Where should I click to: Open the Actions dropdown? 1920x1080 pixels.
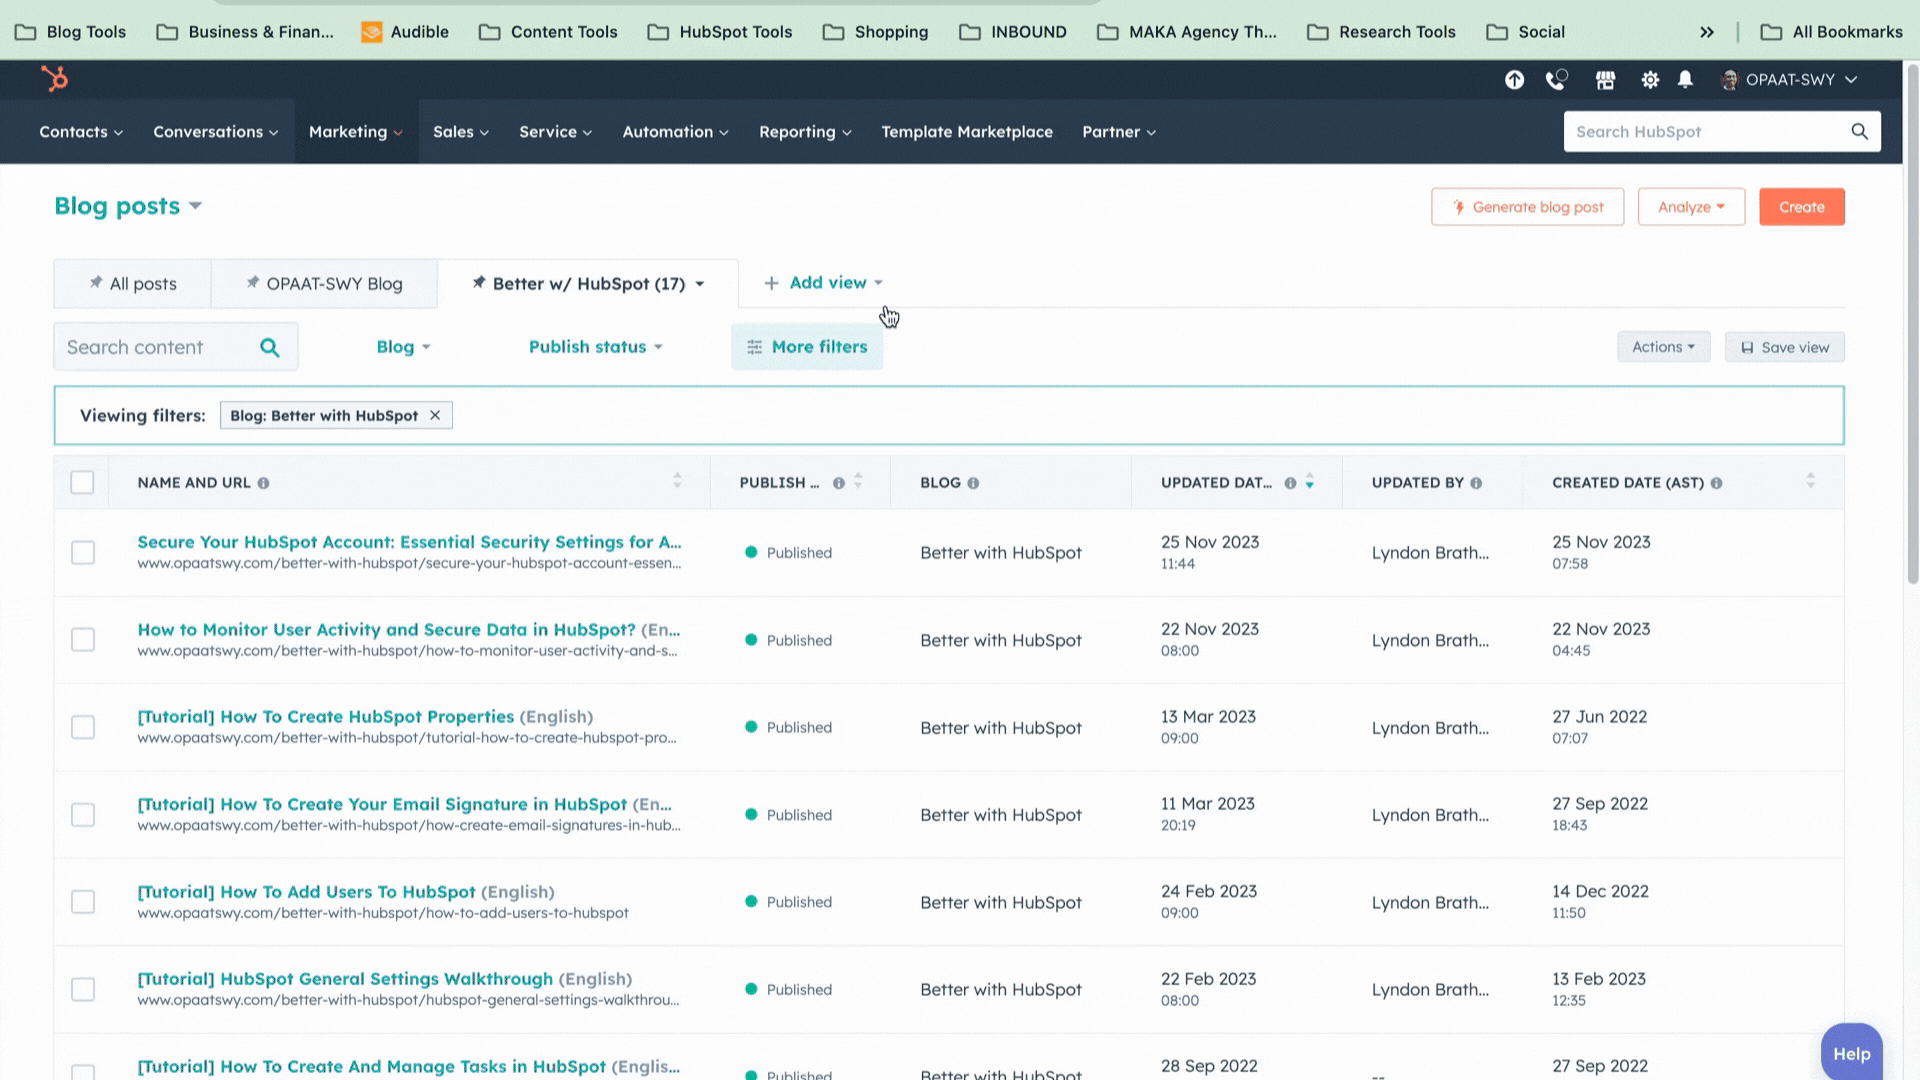coord(1663,347)
